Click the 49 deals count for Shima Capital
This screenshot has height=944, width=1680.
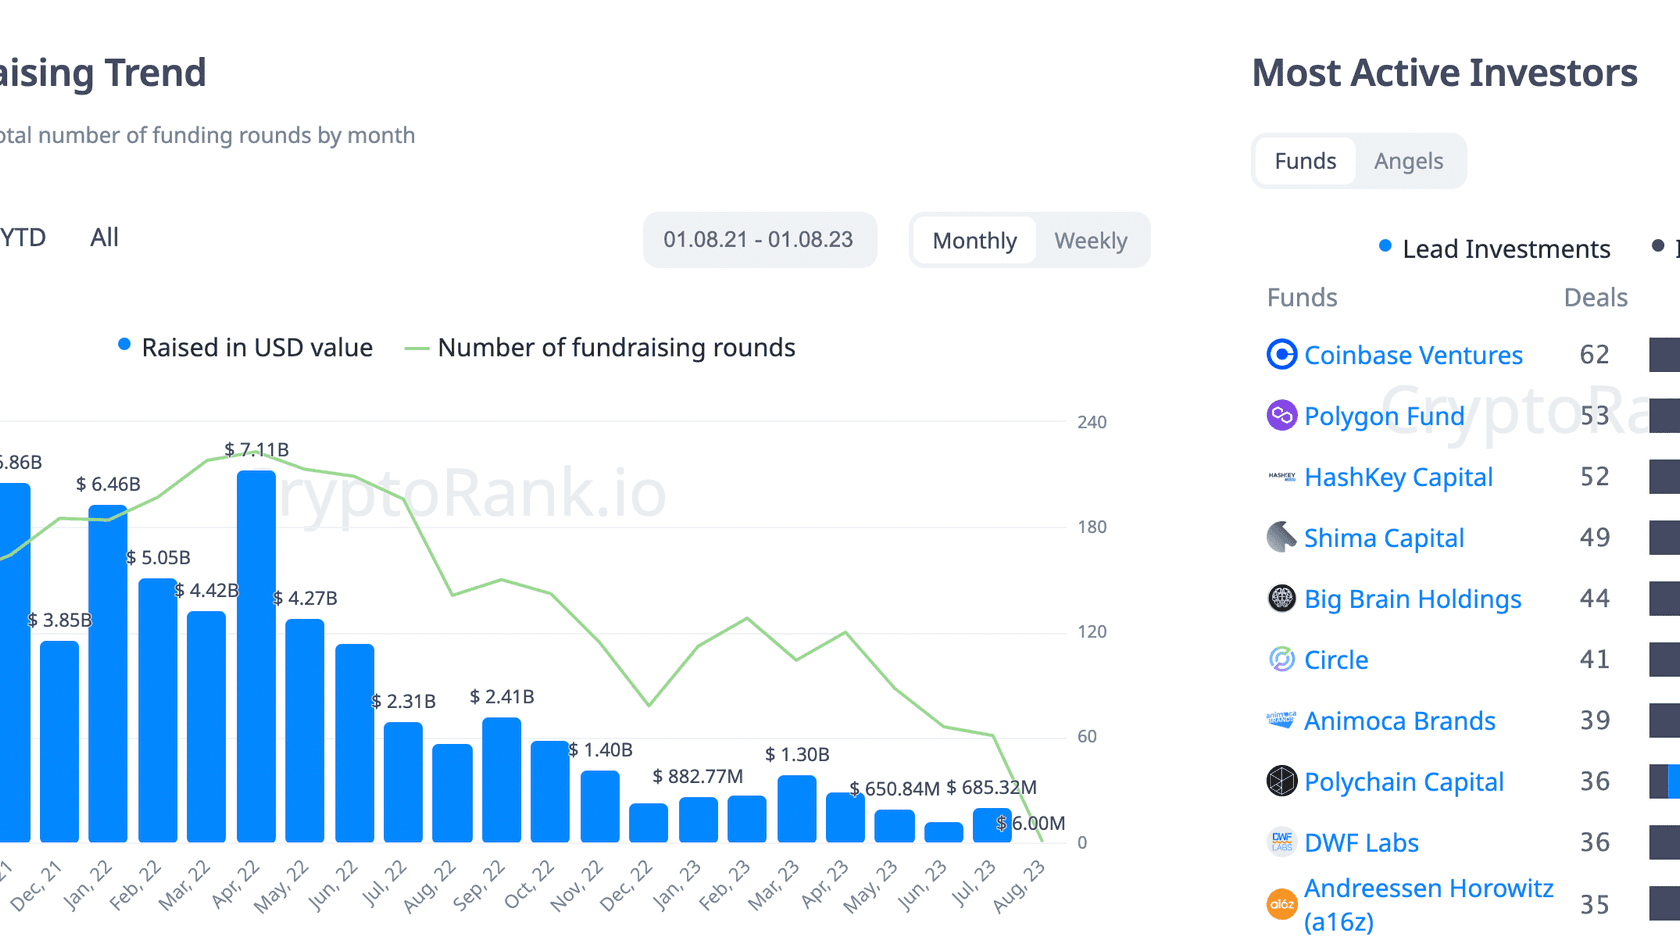coord(1594,537)
